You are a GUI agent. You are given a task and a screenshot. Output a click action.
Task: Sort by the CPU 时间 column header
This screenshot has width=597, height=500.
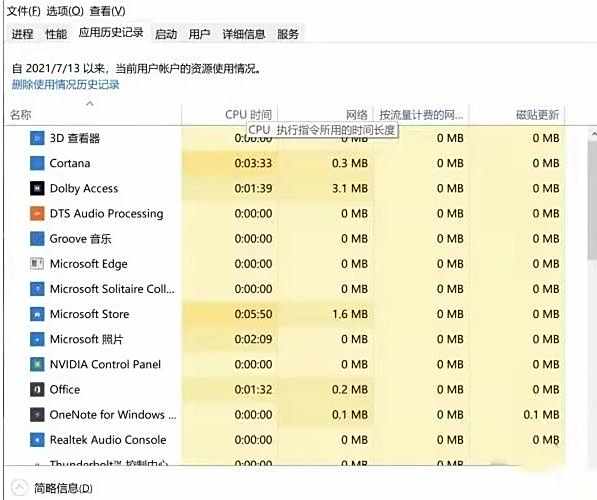coord(230,115)
